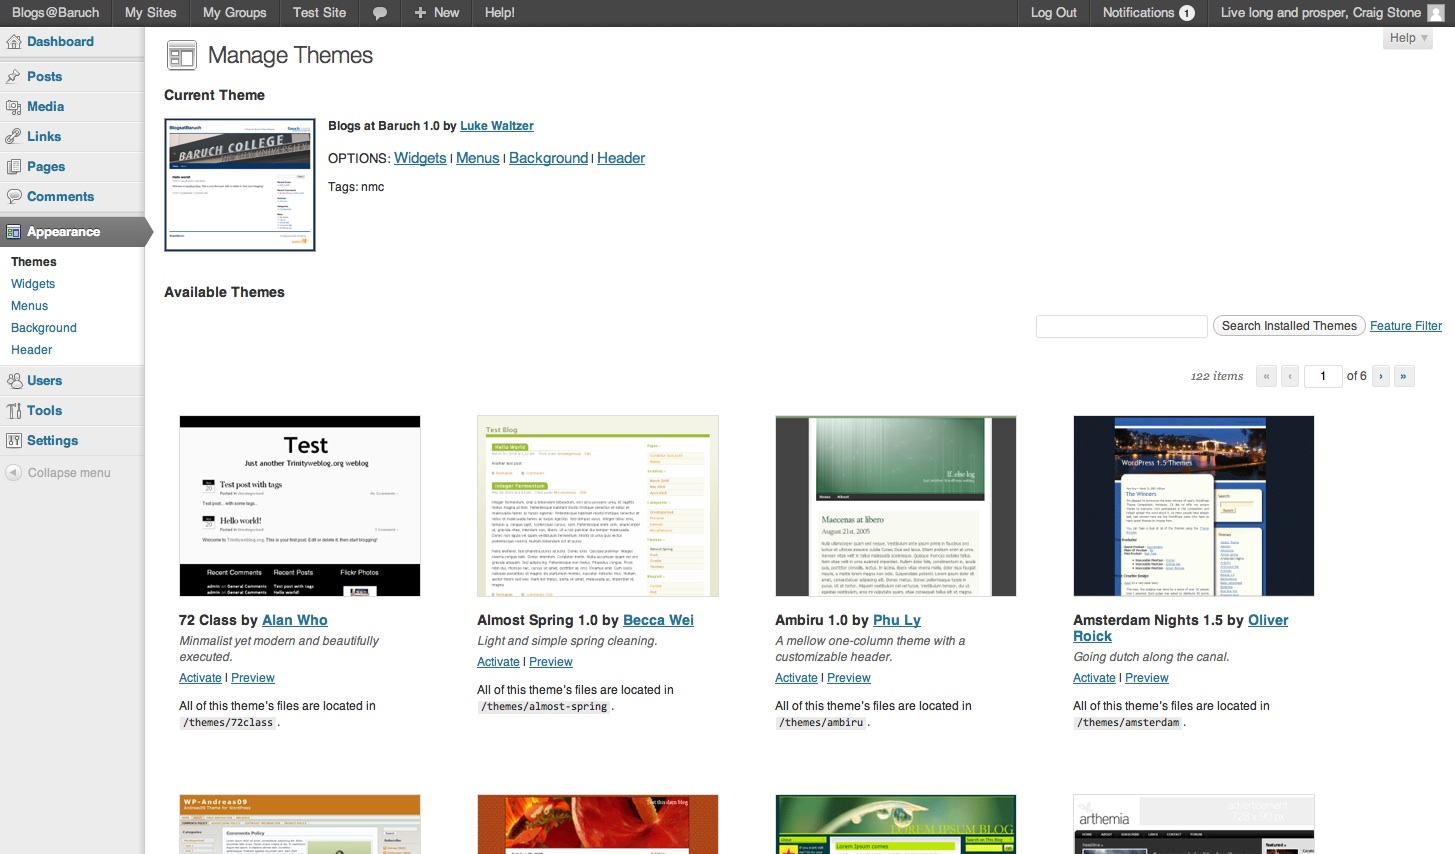This screenshot has height=854, width=1455.
Task: Open the My Sites menu
Action: tap(150, 13)
